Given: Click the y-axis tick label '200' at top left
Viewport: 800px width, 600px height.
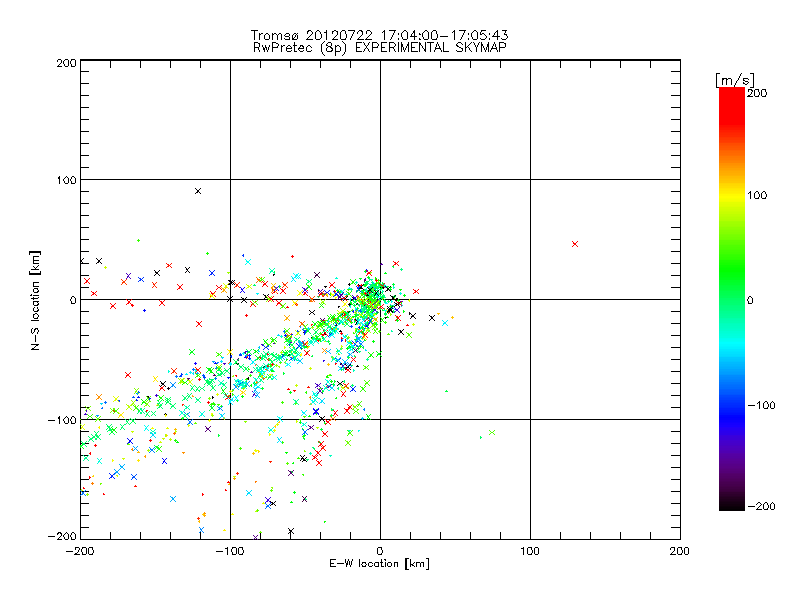Looking at the screenshot, I should tap(66, 63).
